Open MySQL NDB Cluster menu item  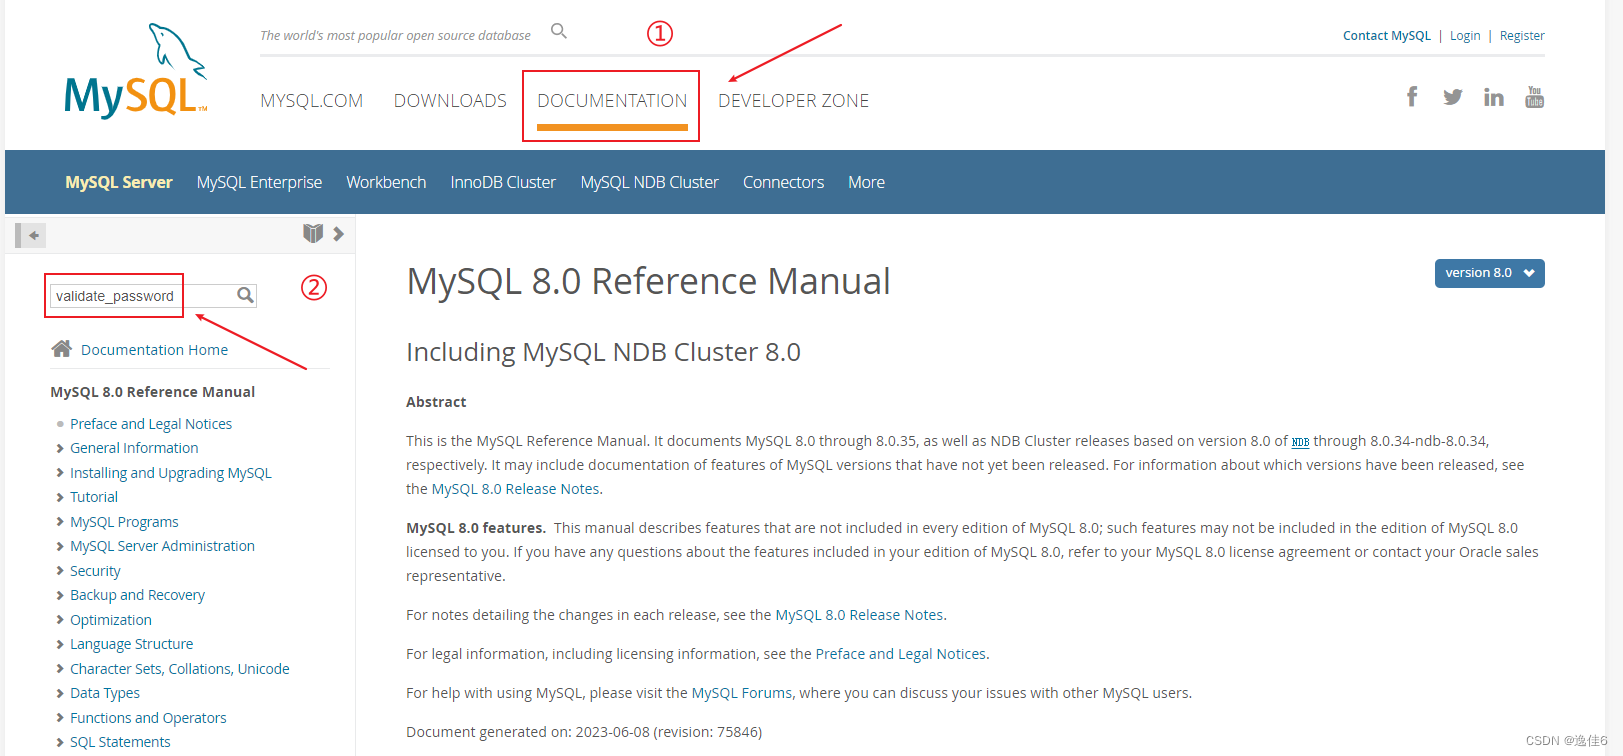[650, 182]
